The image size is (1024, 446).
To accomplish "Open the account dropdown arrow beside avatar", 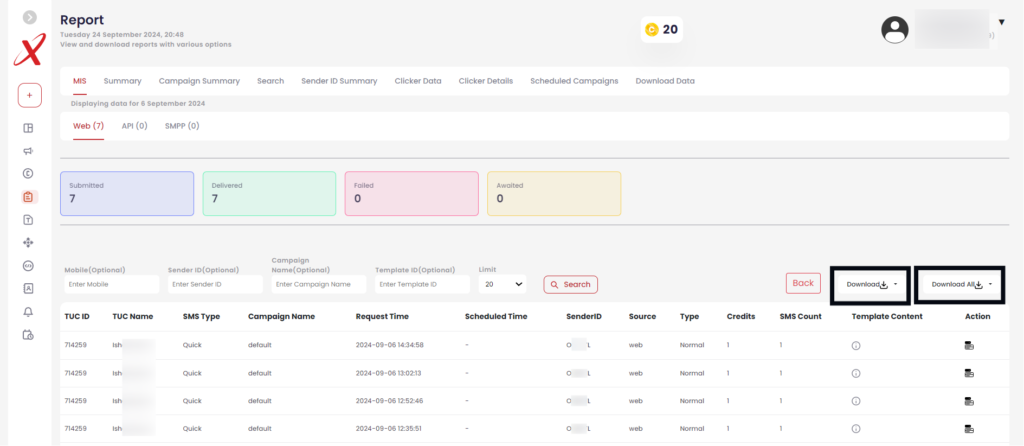I will (1002, 22).
